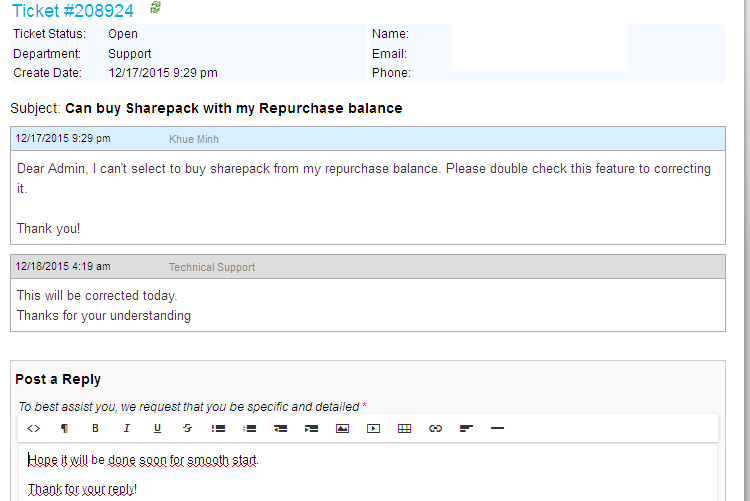Screen dimensions: 750x501
Task: Apply strikethrough to reply text
Action: (188, 428)
